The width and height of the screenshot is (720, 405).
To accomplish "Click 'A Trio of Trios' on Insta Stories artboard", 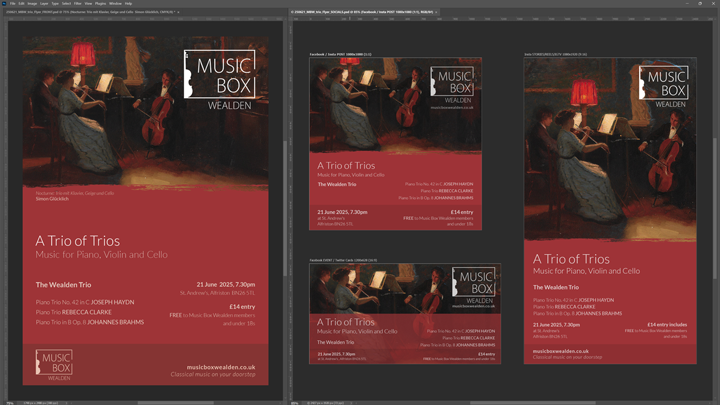I will tap(571, 259).
